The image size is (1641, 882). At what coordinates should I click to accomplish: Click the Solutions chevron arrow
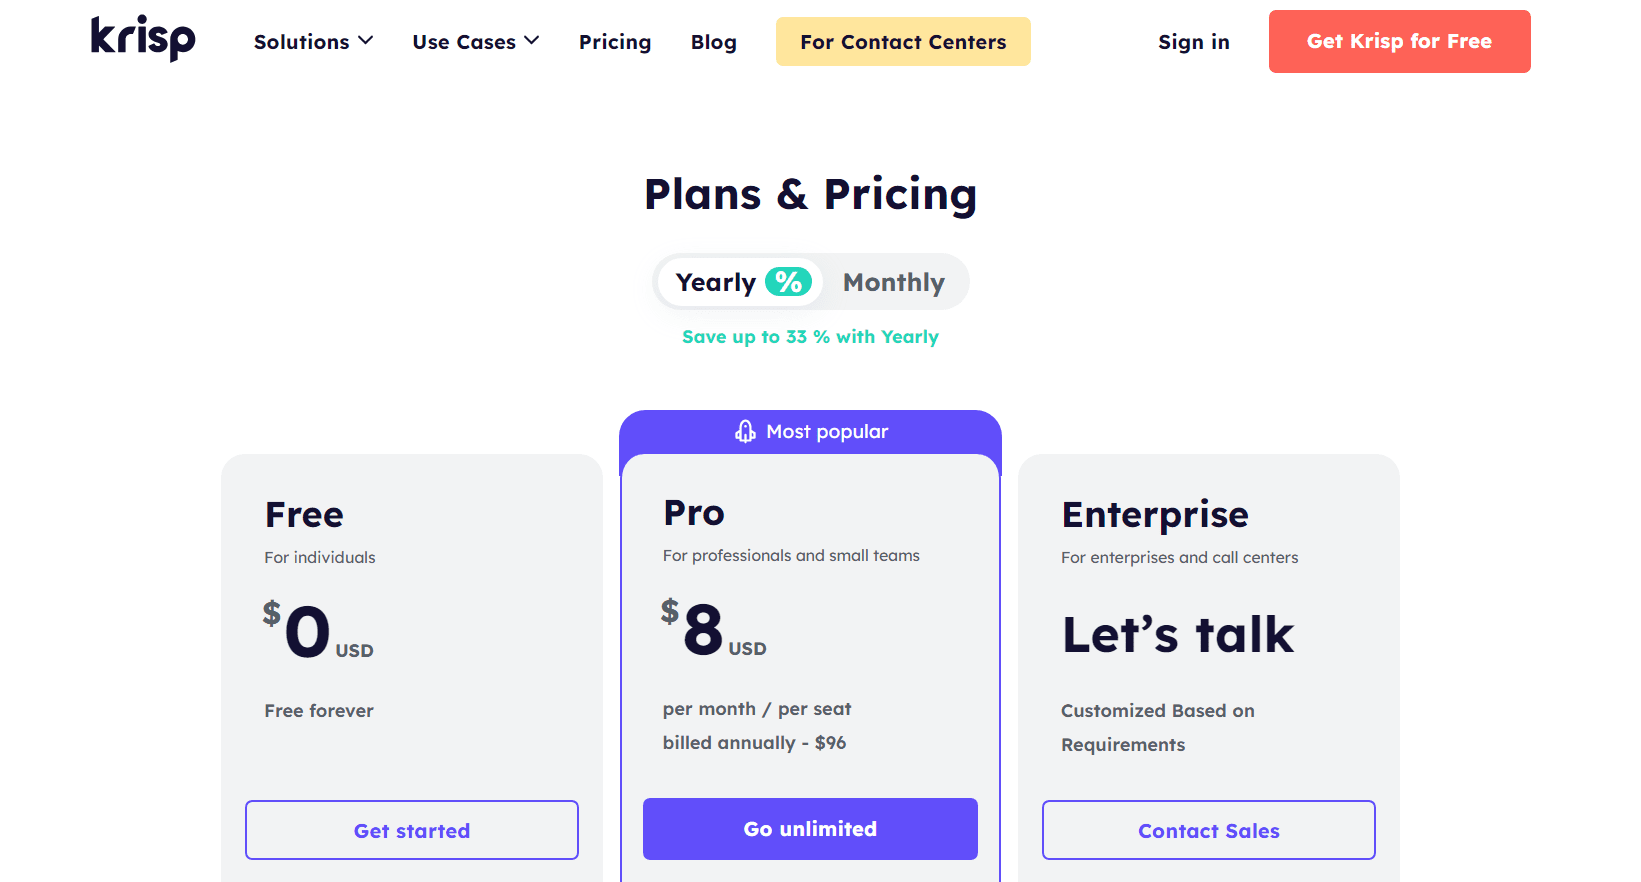coord(366,41)
